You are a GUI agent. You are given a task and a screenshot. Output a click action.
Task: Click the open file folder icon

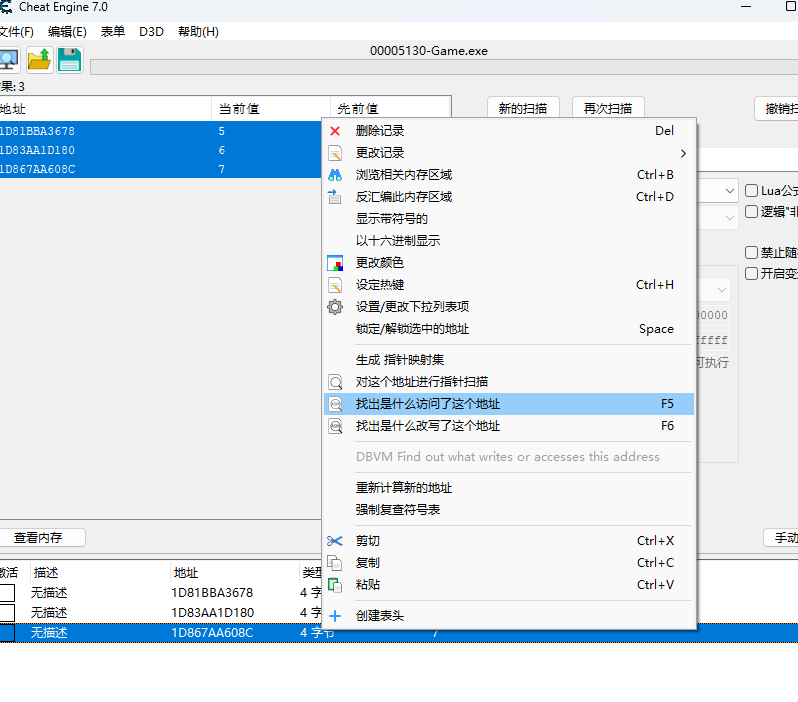39,60
